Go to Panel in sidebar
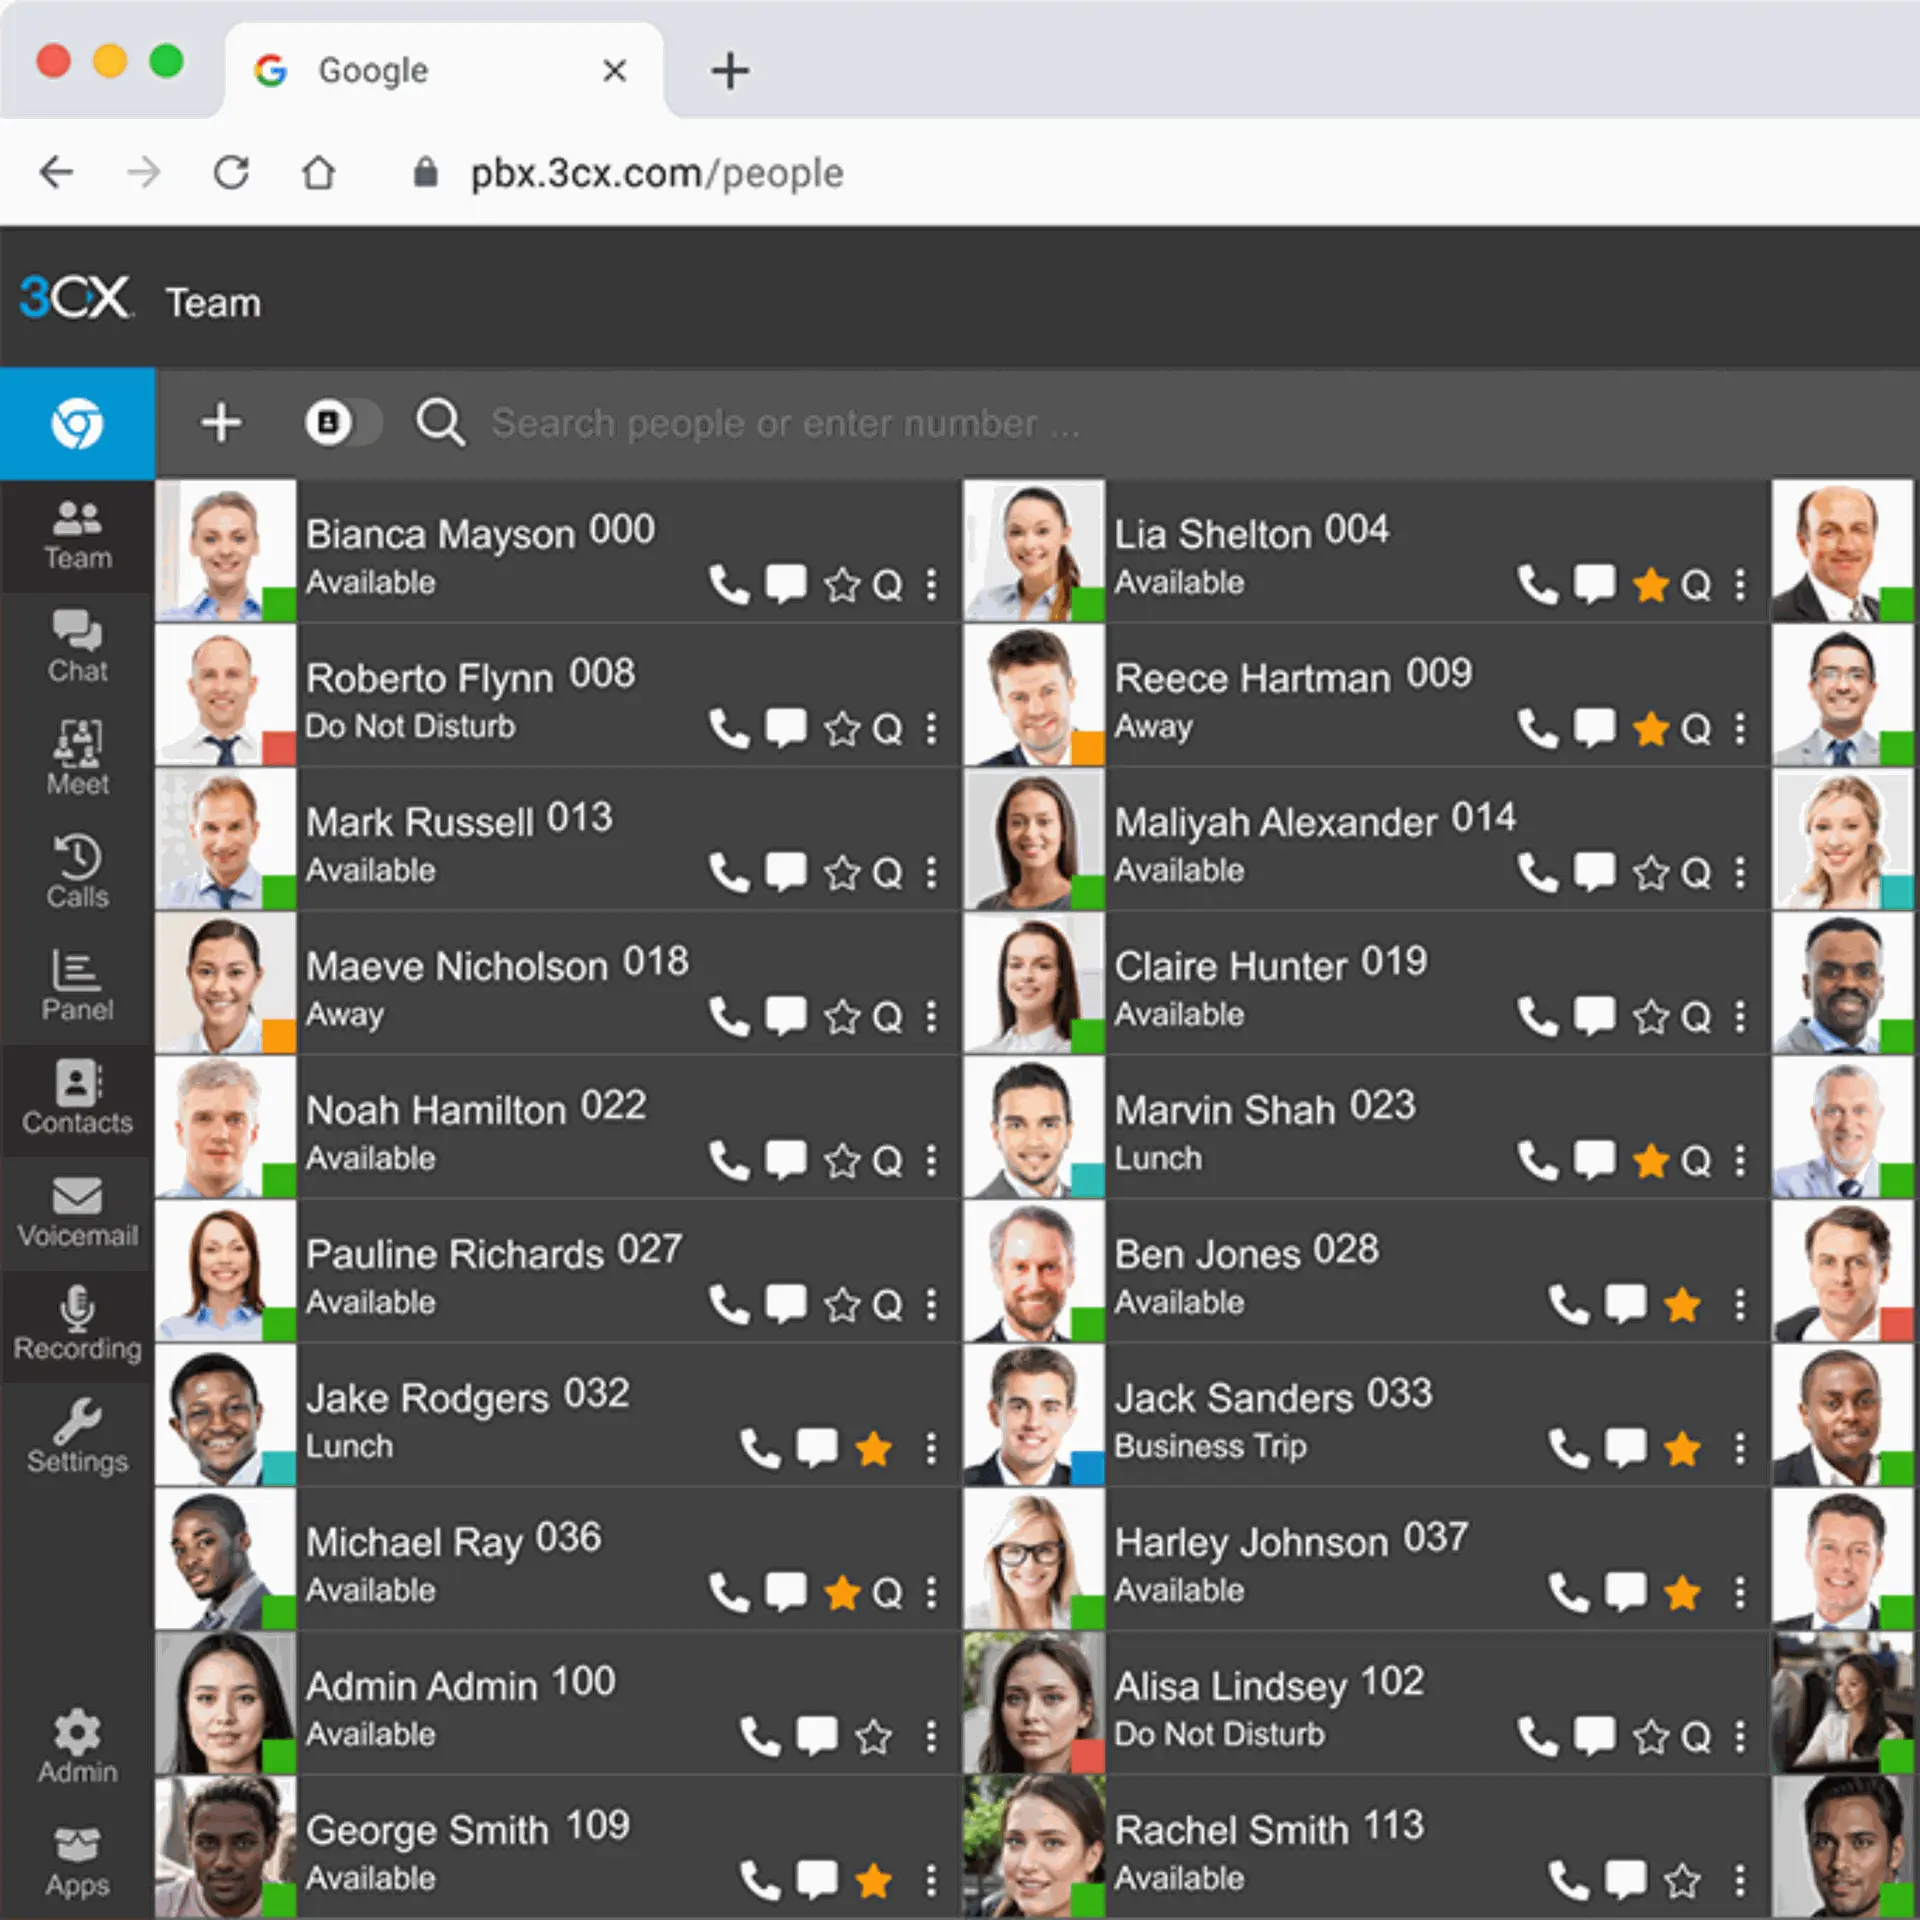 [77, 986]
